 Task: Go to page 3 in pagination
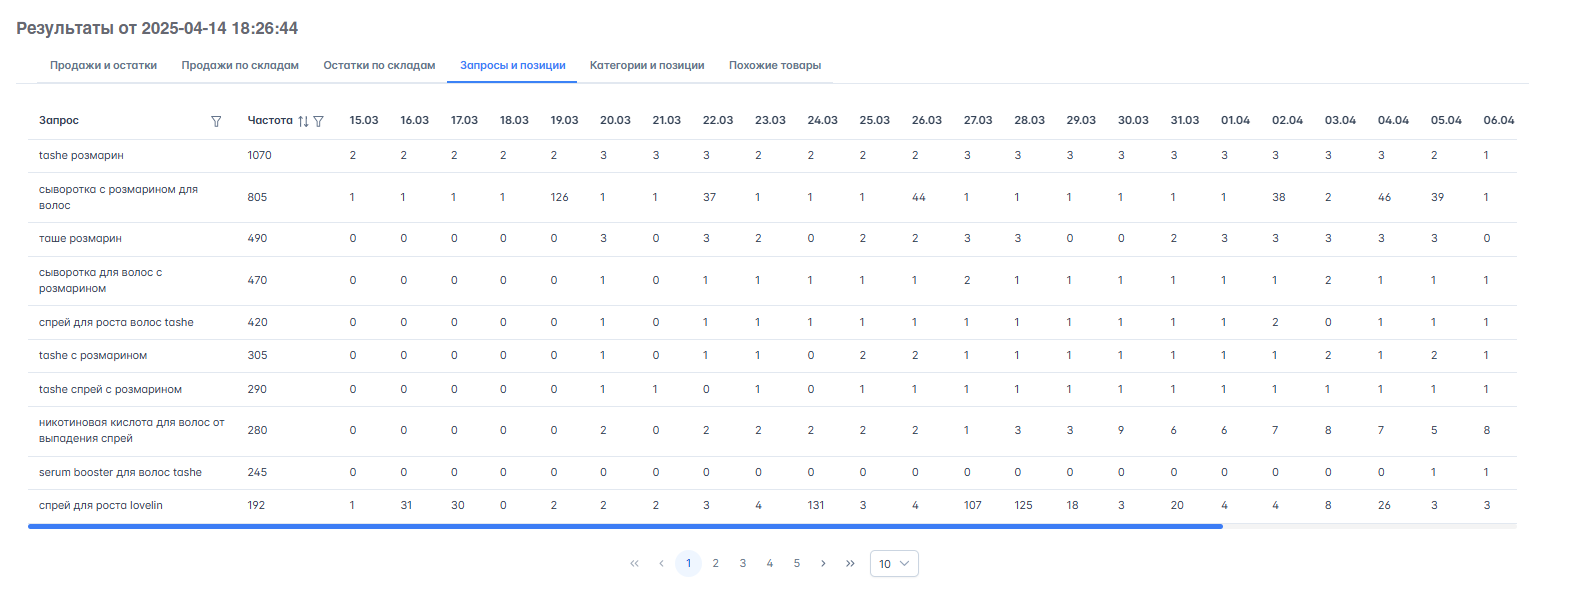(742, 564)
